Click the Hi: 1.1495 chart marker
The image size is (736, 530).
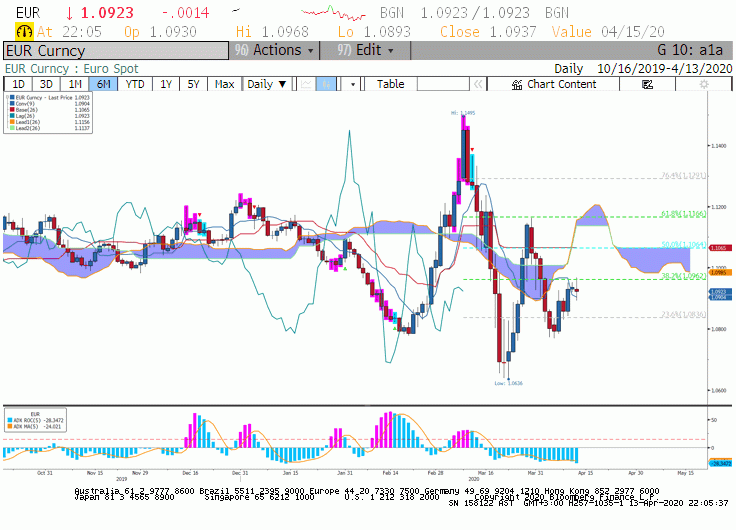tap(463, 113)
